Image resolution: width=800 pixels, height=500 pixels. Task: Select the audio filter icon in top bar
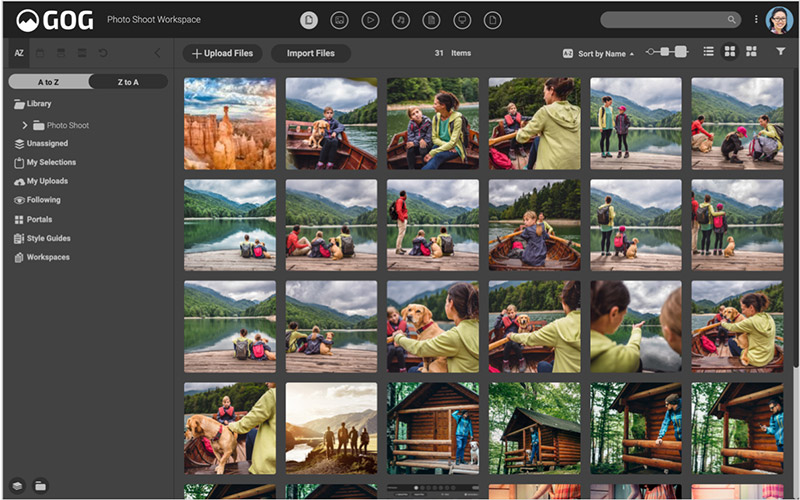click(x=401, y=19)
